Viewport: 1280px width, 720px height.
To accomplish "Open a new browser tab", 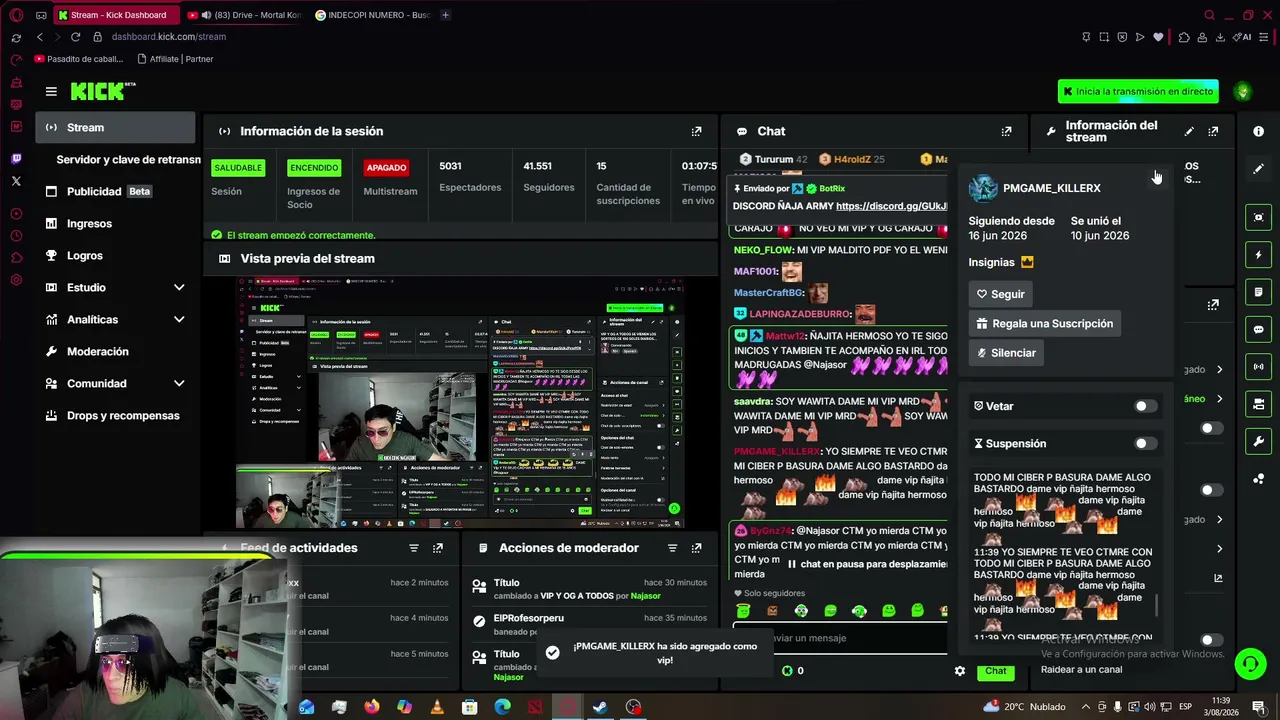I will (x=445, y=15).
